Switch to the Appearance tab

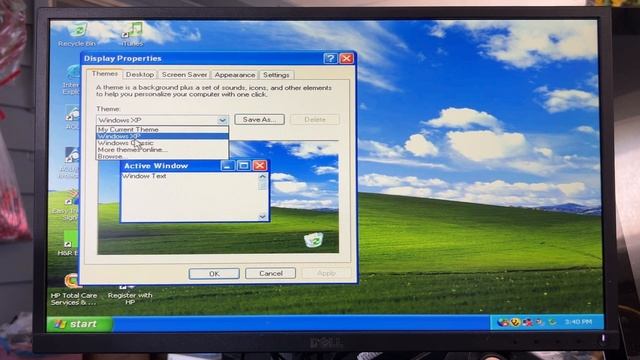235,75
